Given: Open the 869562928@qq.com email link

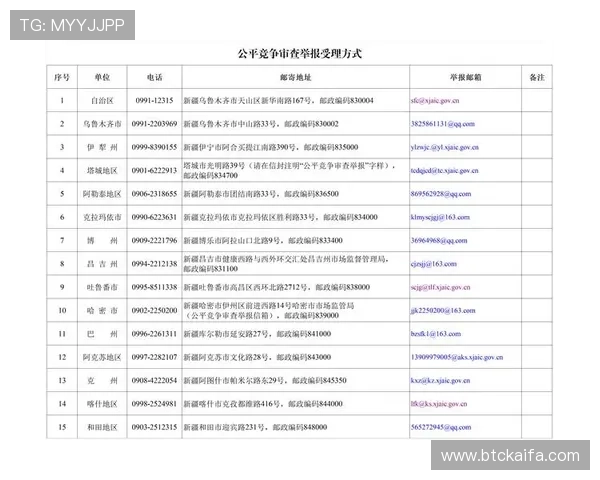Looking at the screenshot, I should tap(441, 194).
